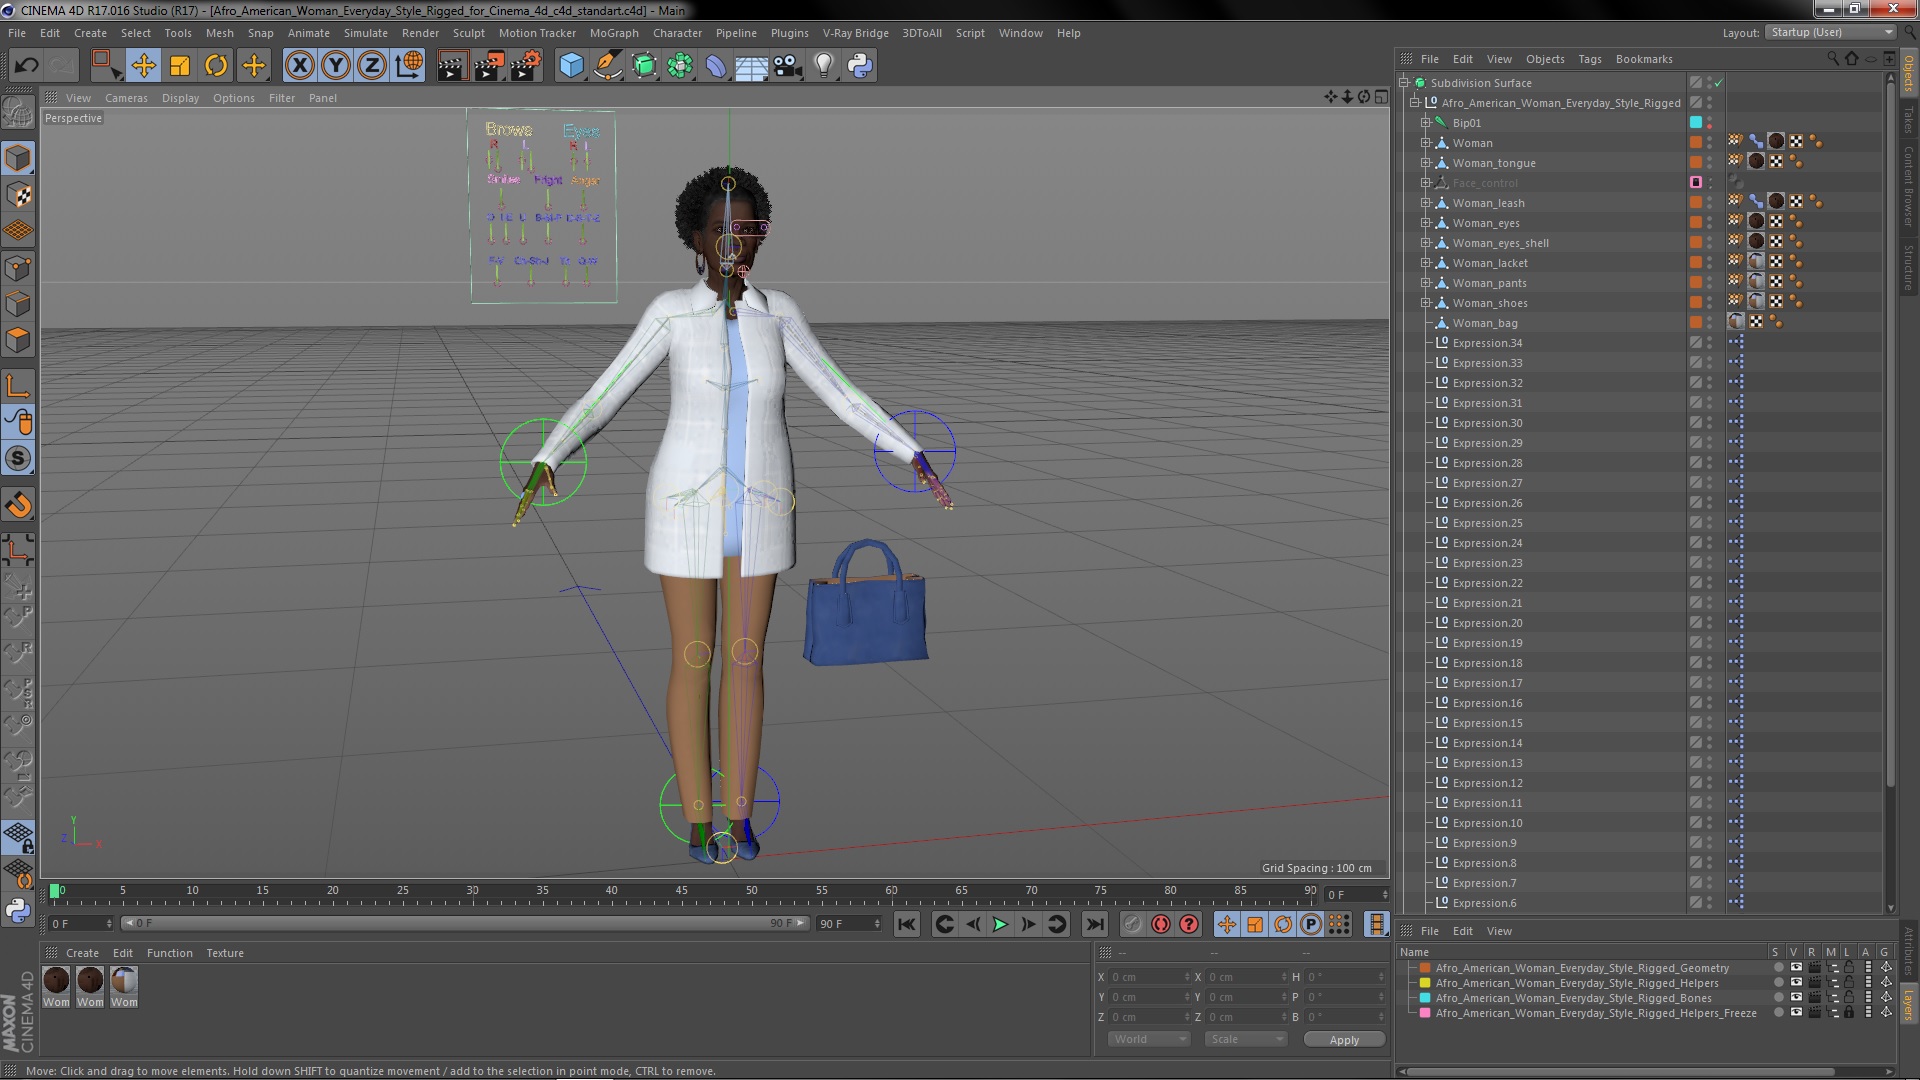Select the Scale tool in top toolbar
The image size is (1920, 1080).
click(x=180, y=66)
